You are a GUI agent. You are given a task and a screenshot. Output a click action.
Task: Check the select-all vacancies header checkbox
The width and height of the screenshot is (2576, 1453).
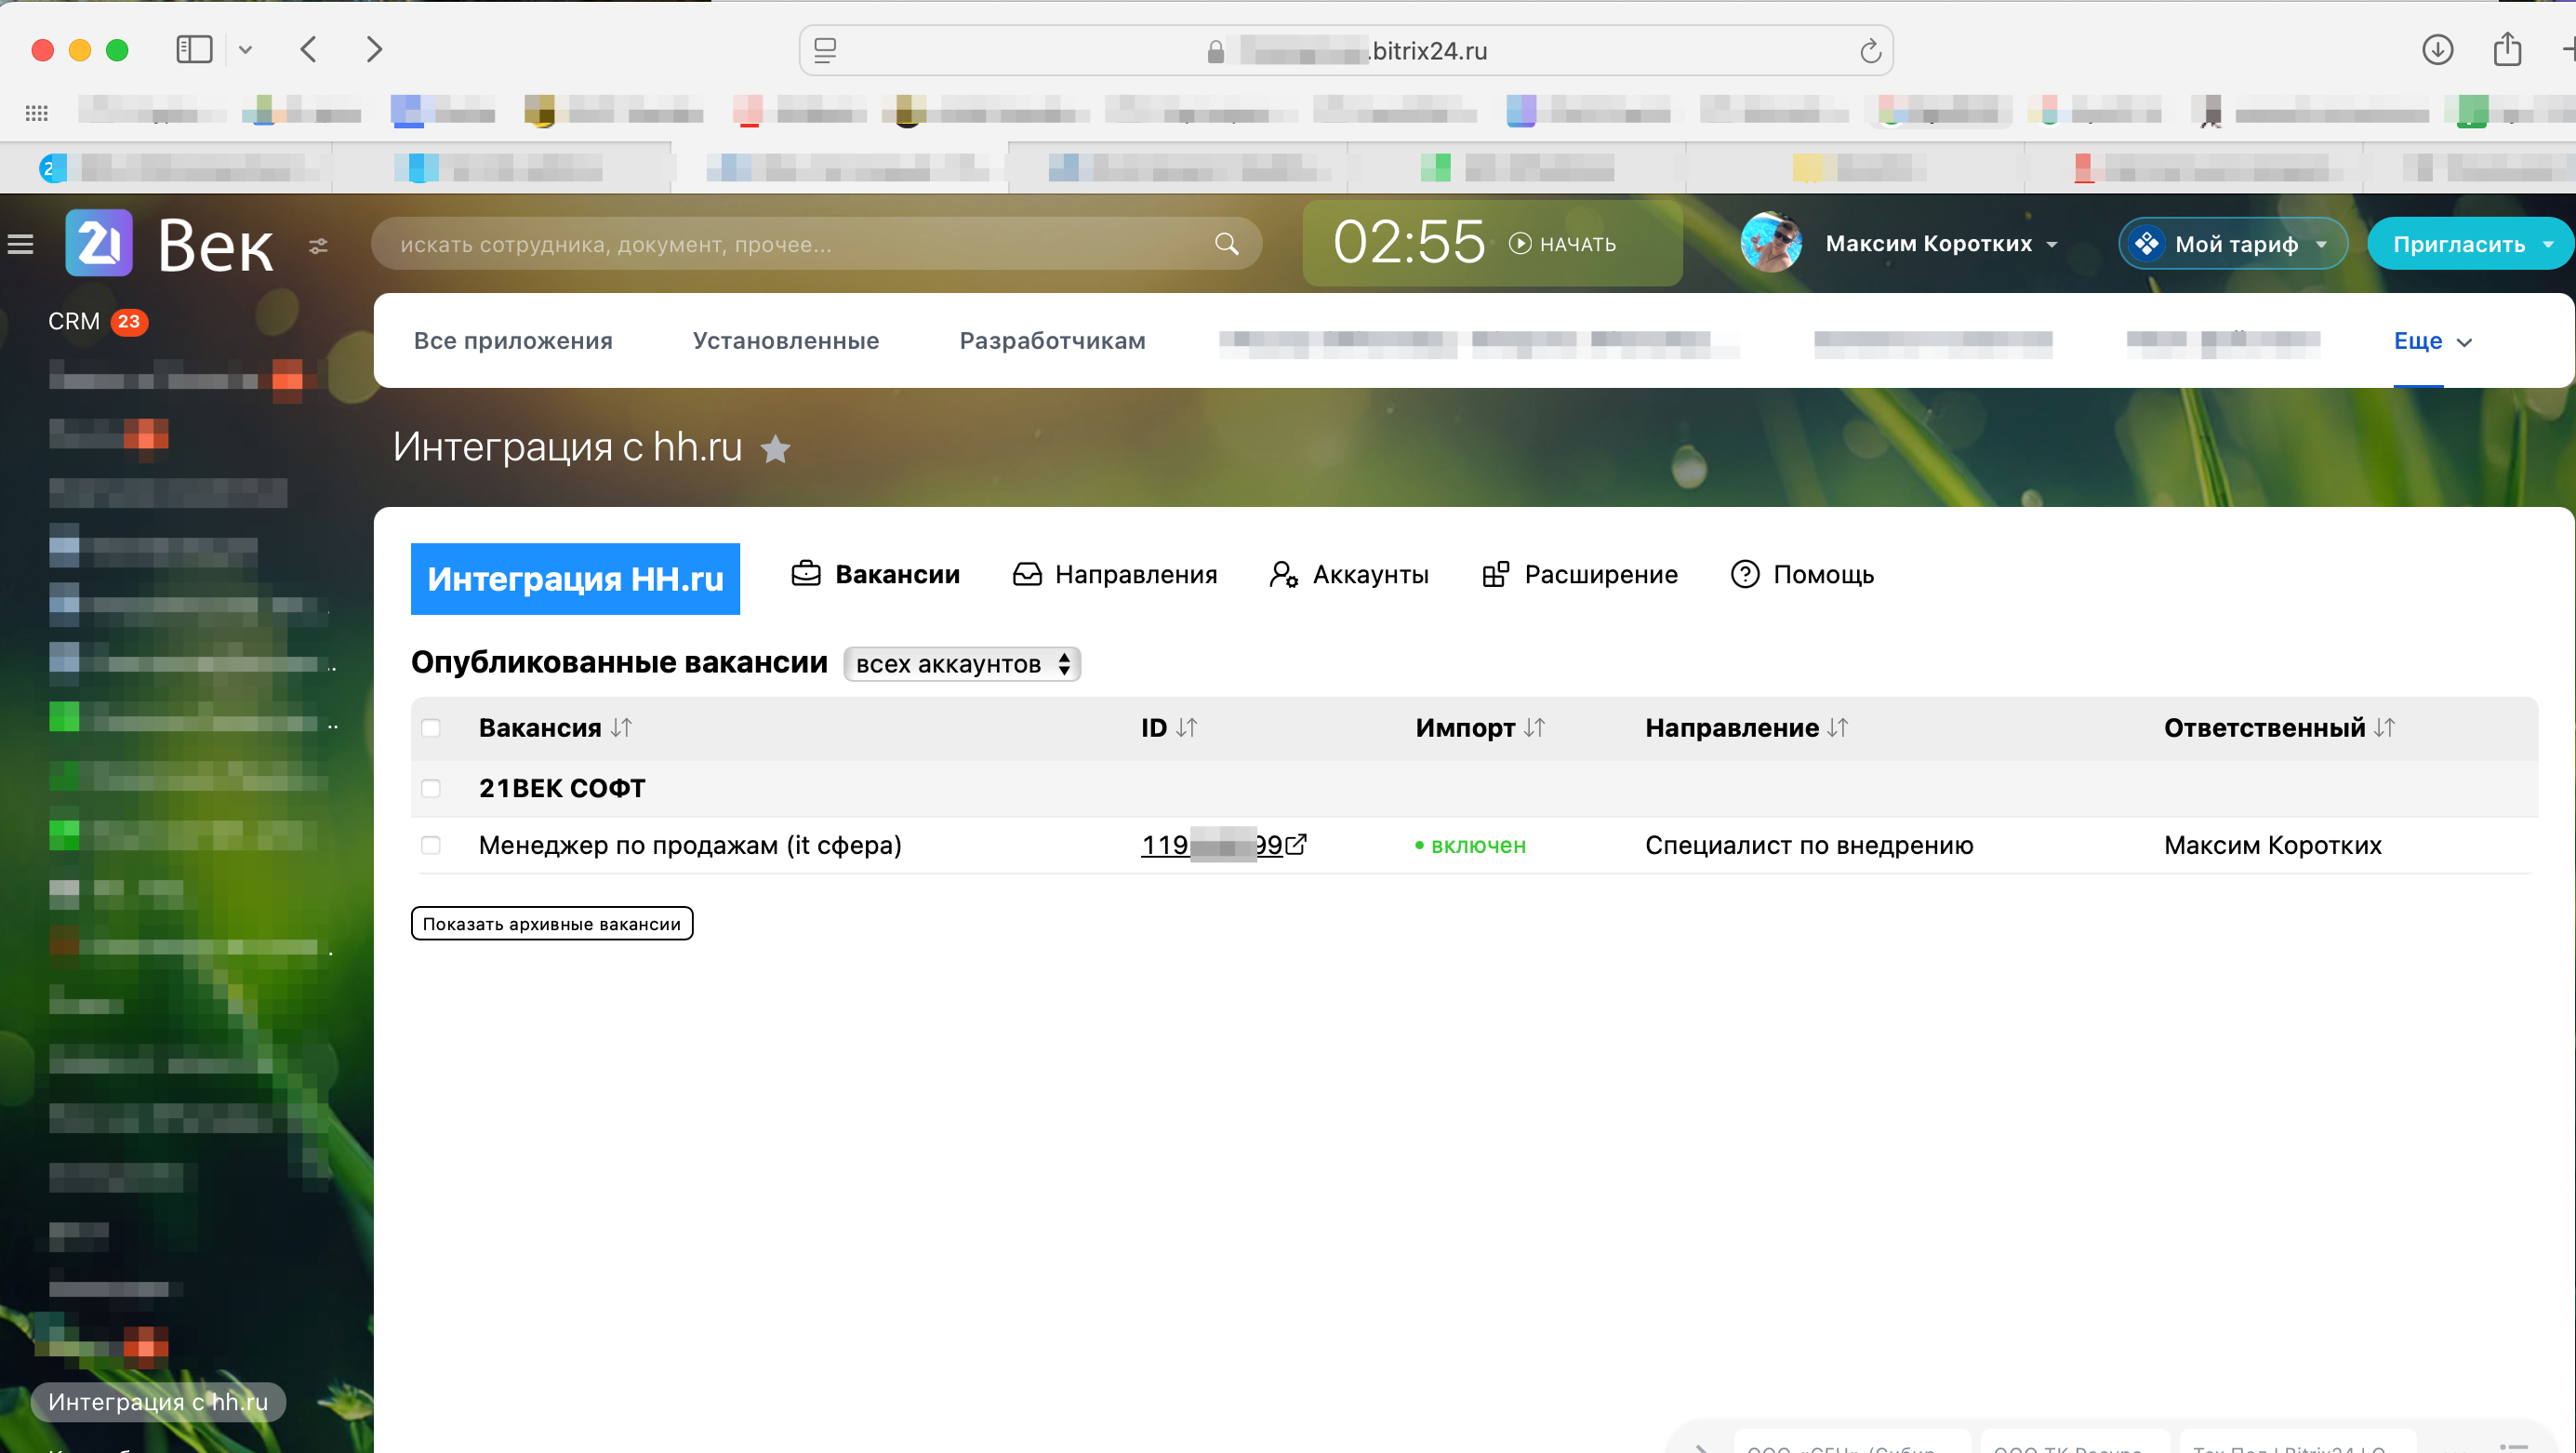(x=431, y=727)
